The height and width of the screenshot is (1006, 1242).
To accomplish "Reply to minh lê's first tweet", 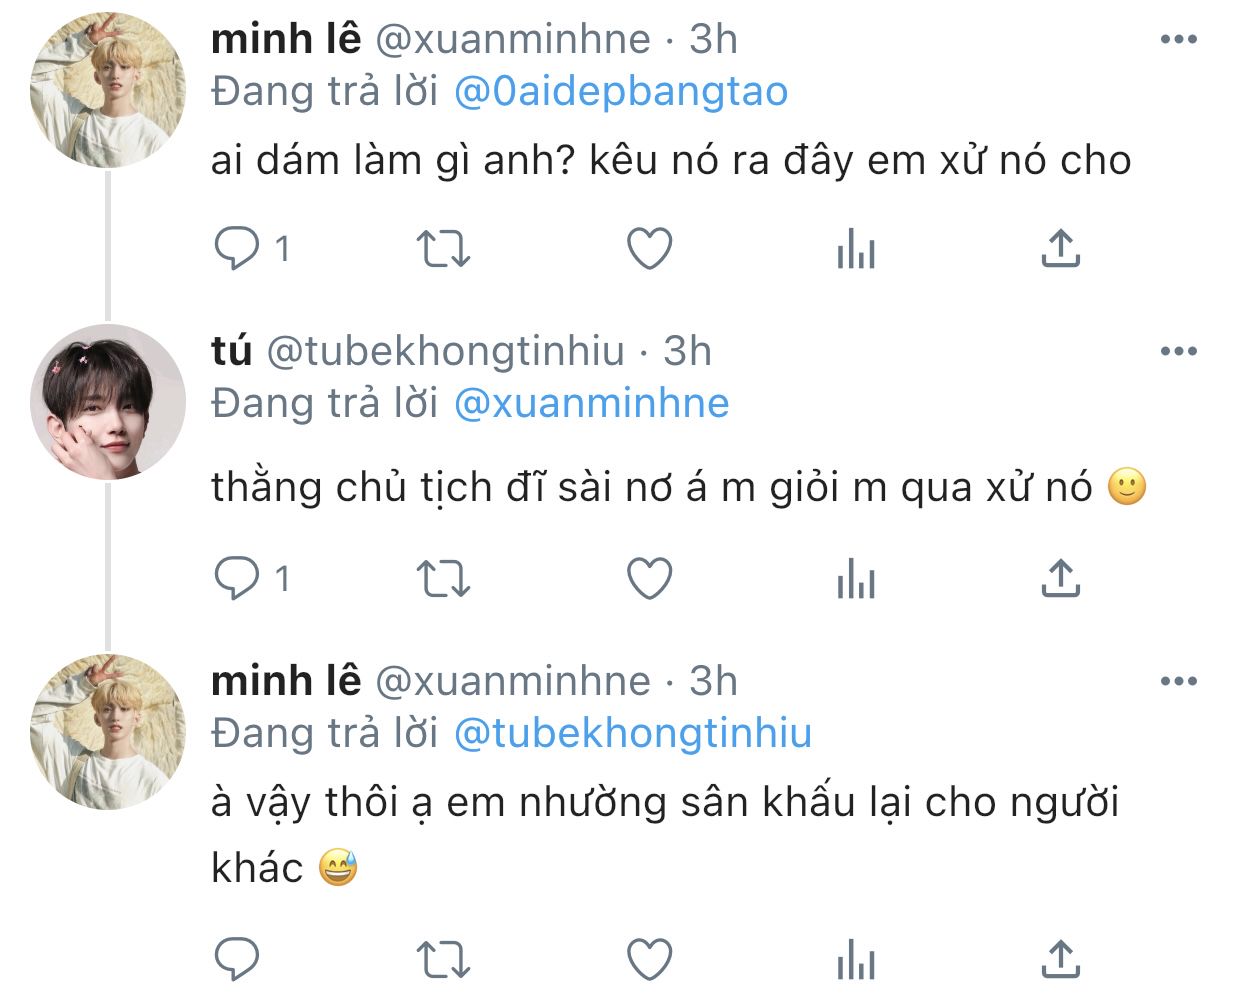I will 238,248.
